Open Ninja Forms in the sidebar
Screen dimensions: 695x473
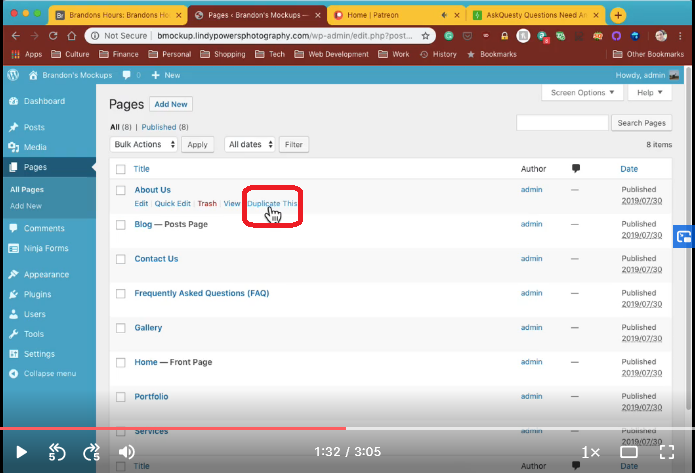coord(46,248)
